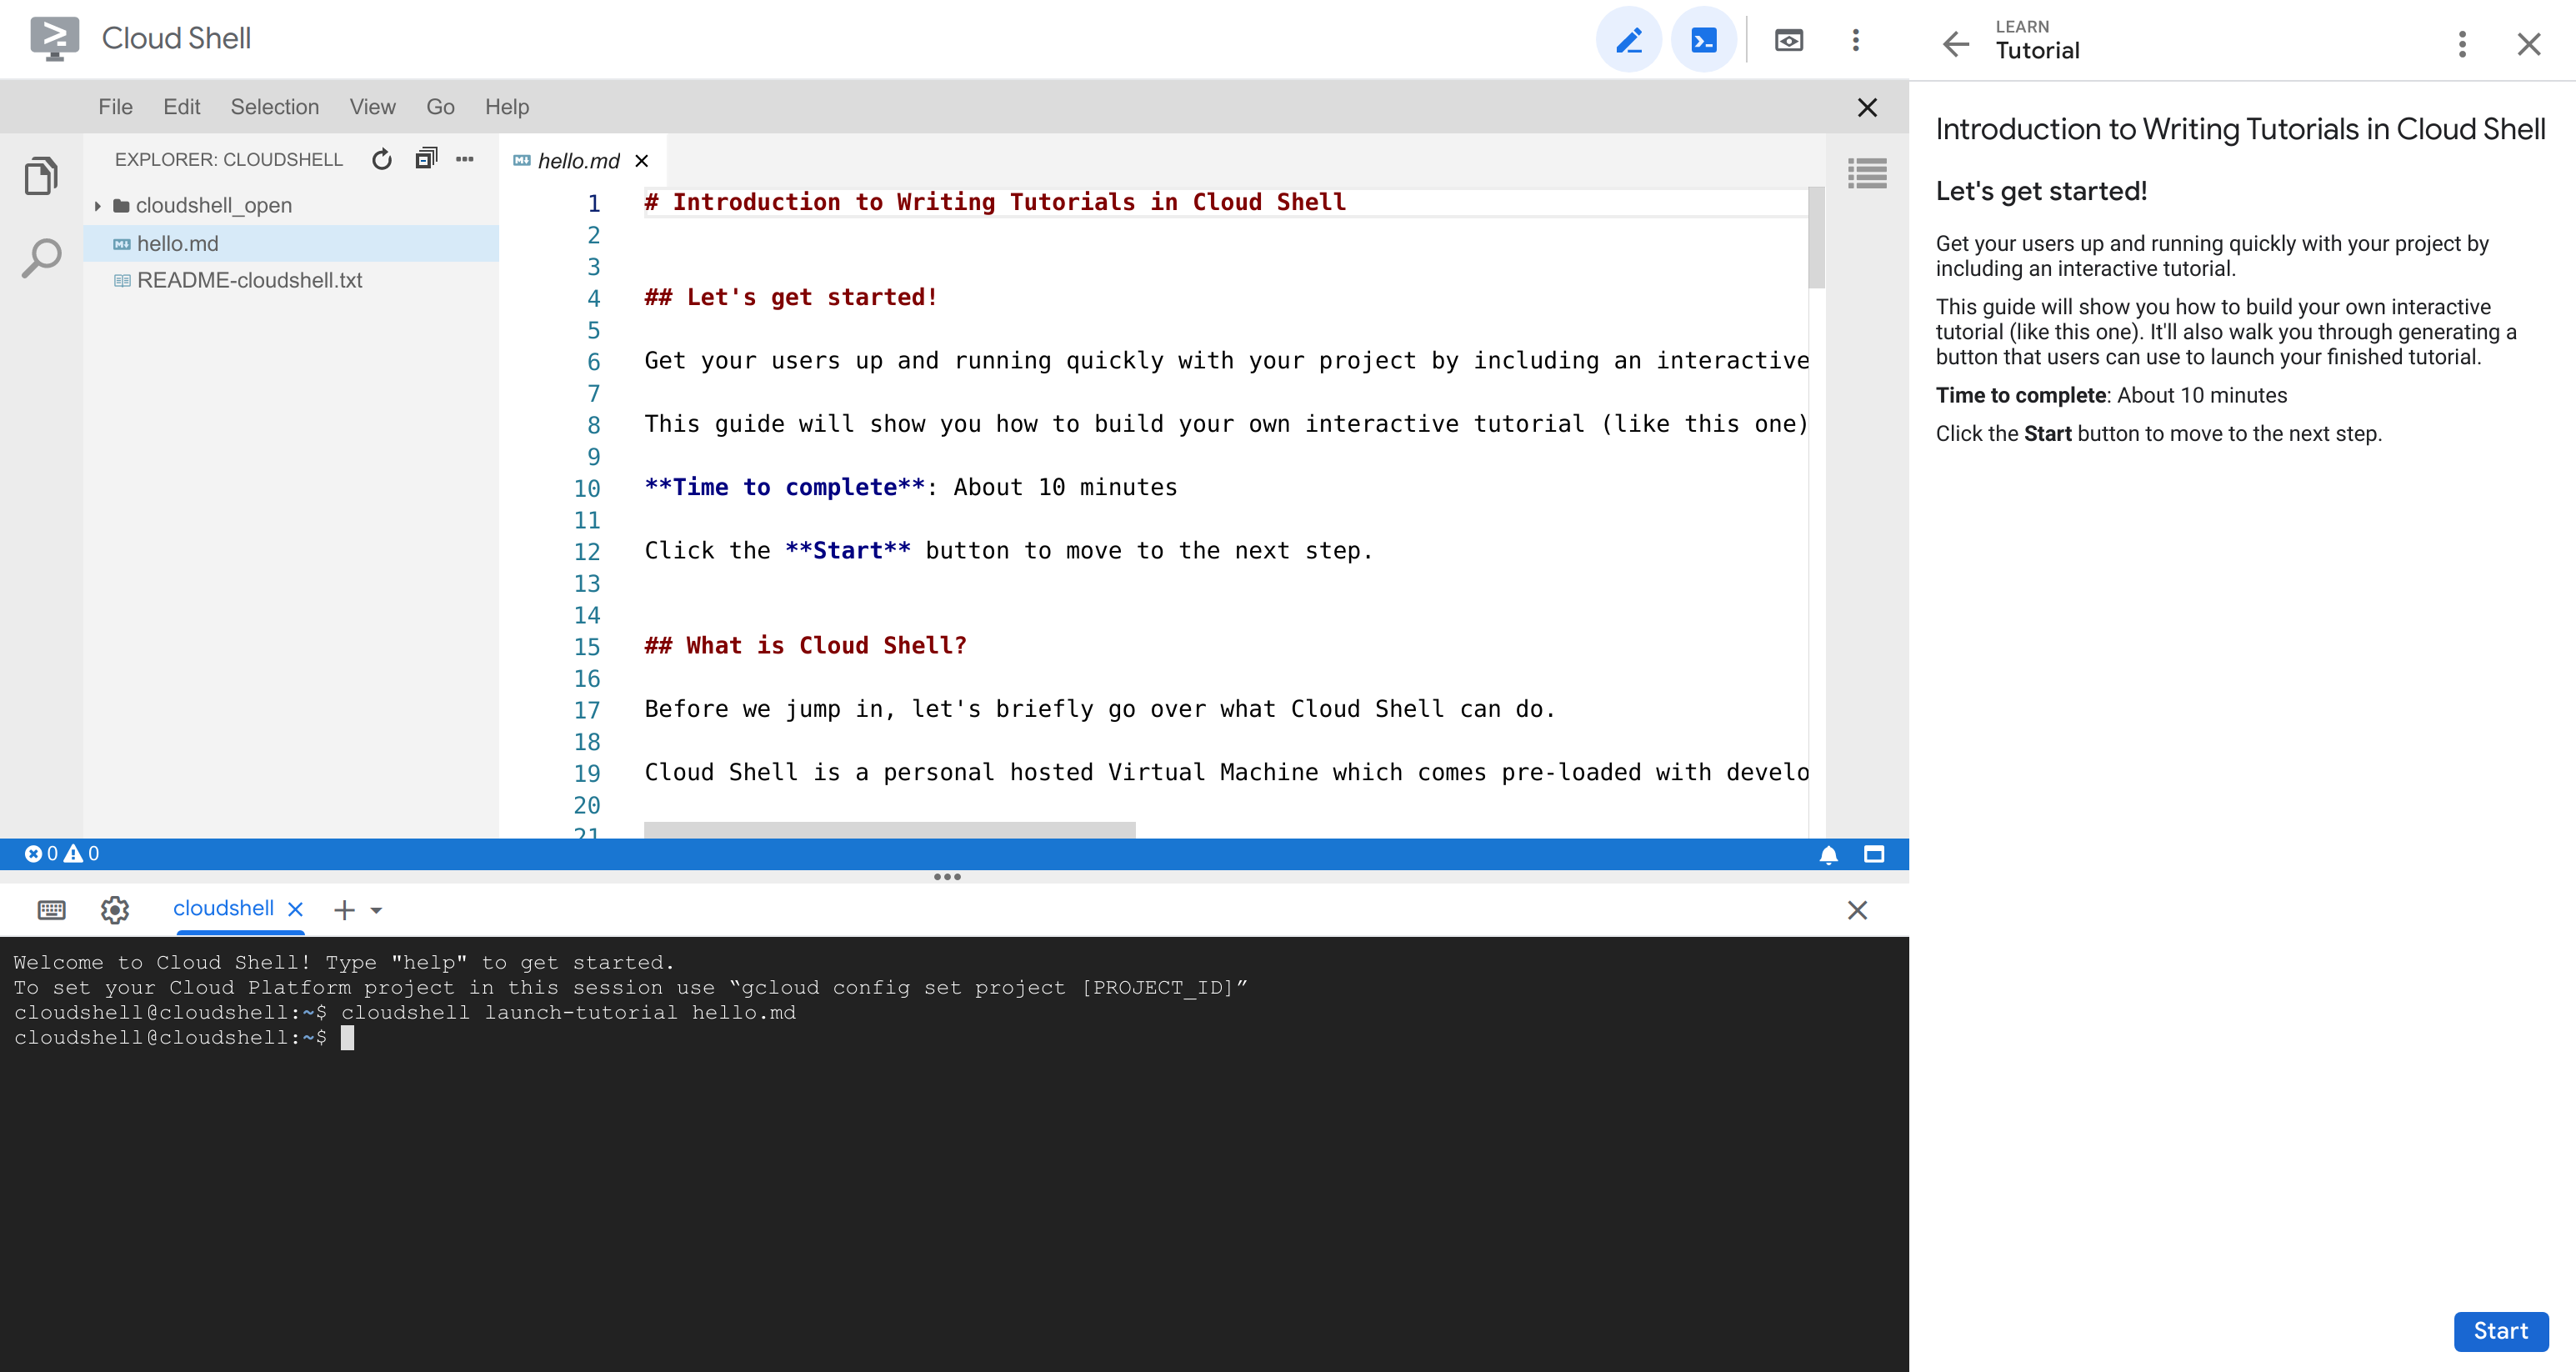Screen dimensions: 2576x1372
Task: Click the overflow menu three-dot icon
Action: click(x=1855, y=39)
